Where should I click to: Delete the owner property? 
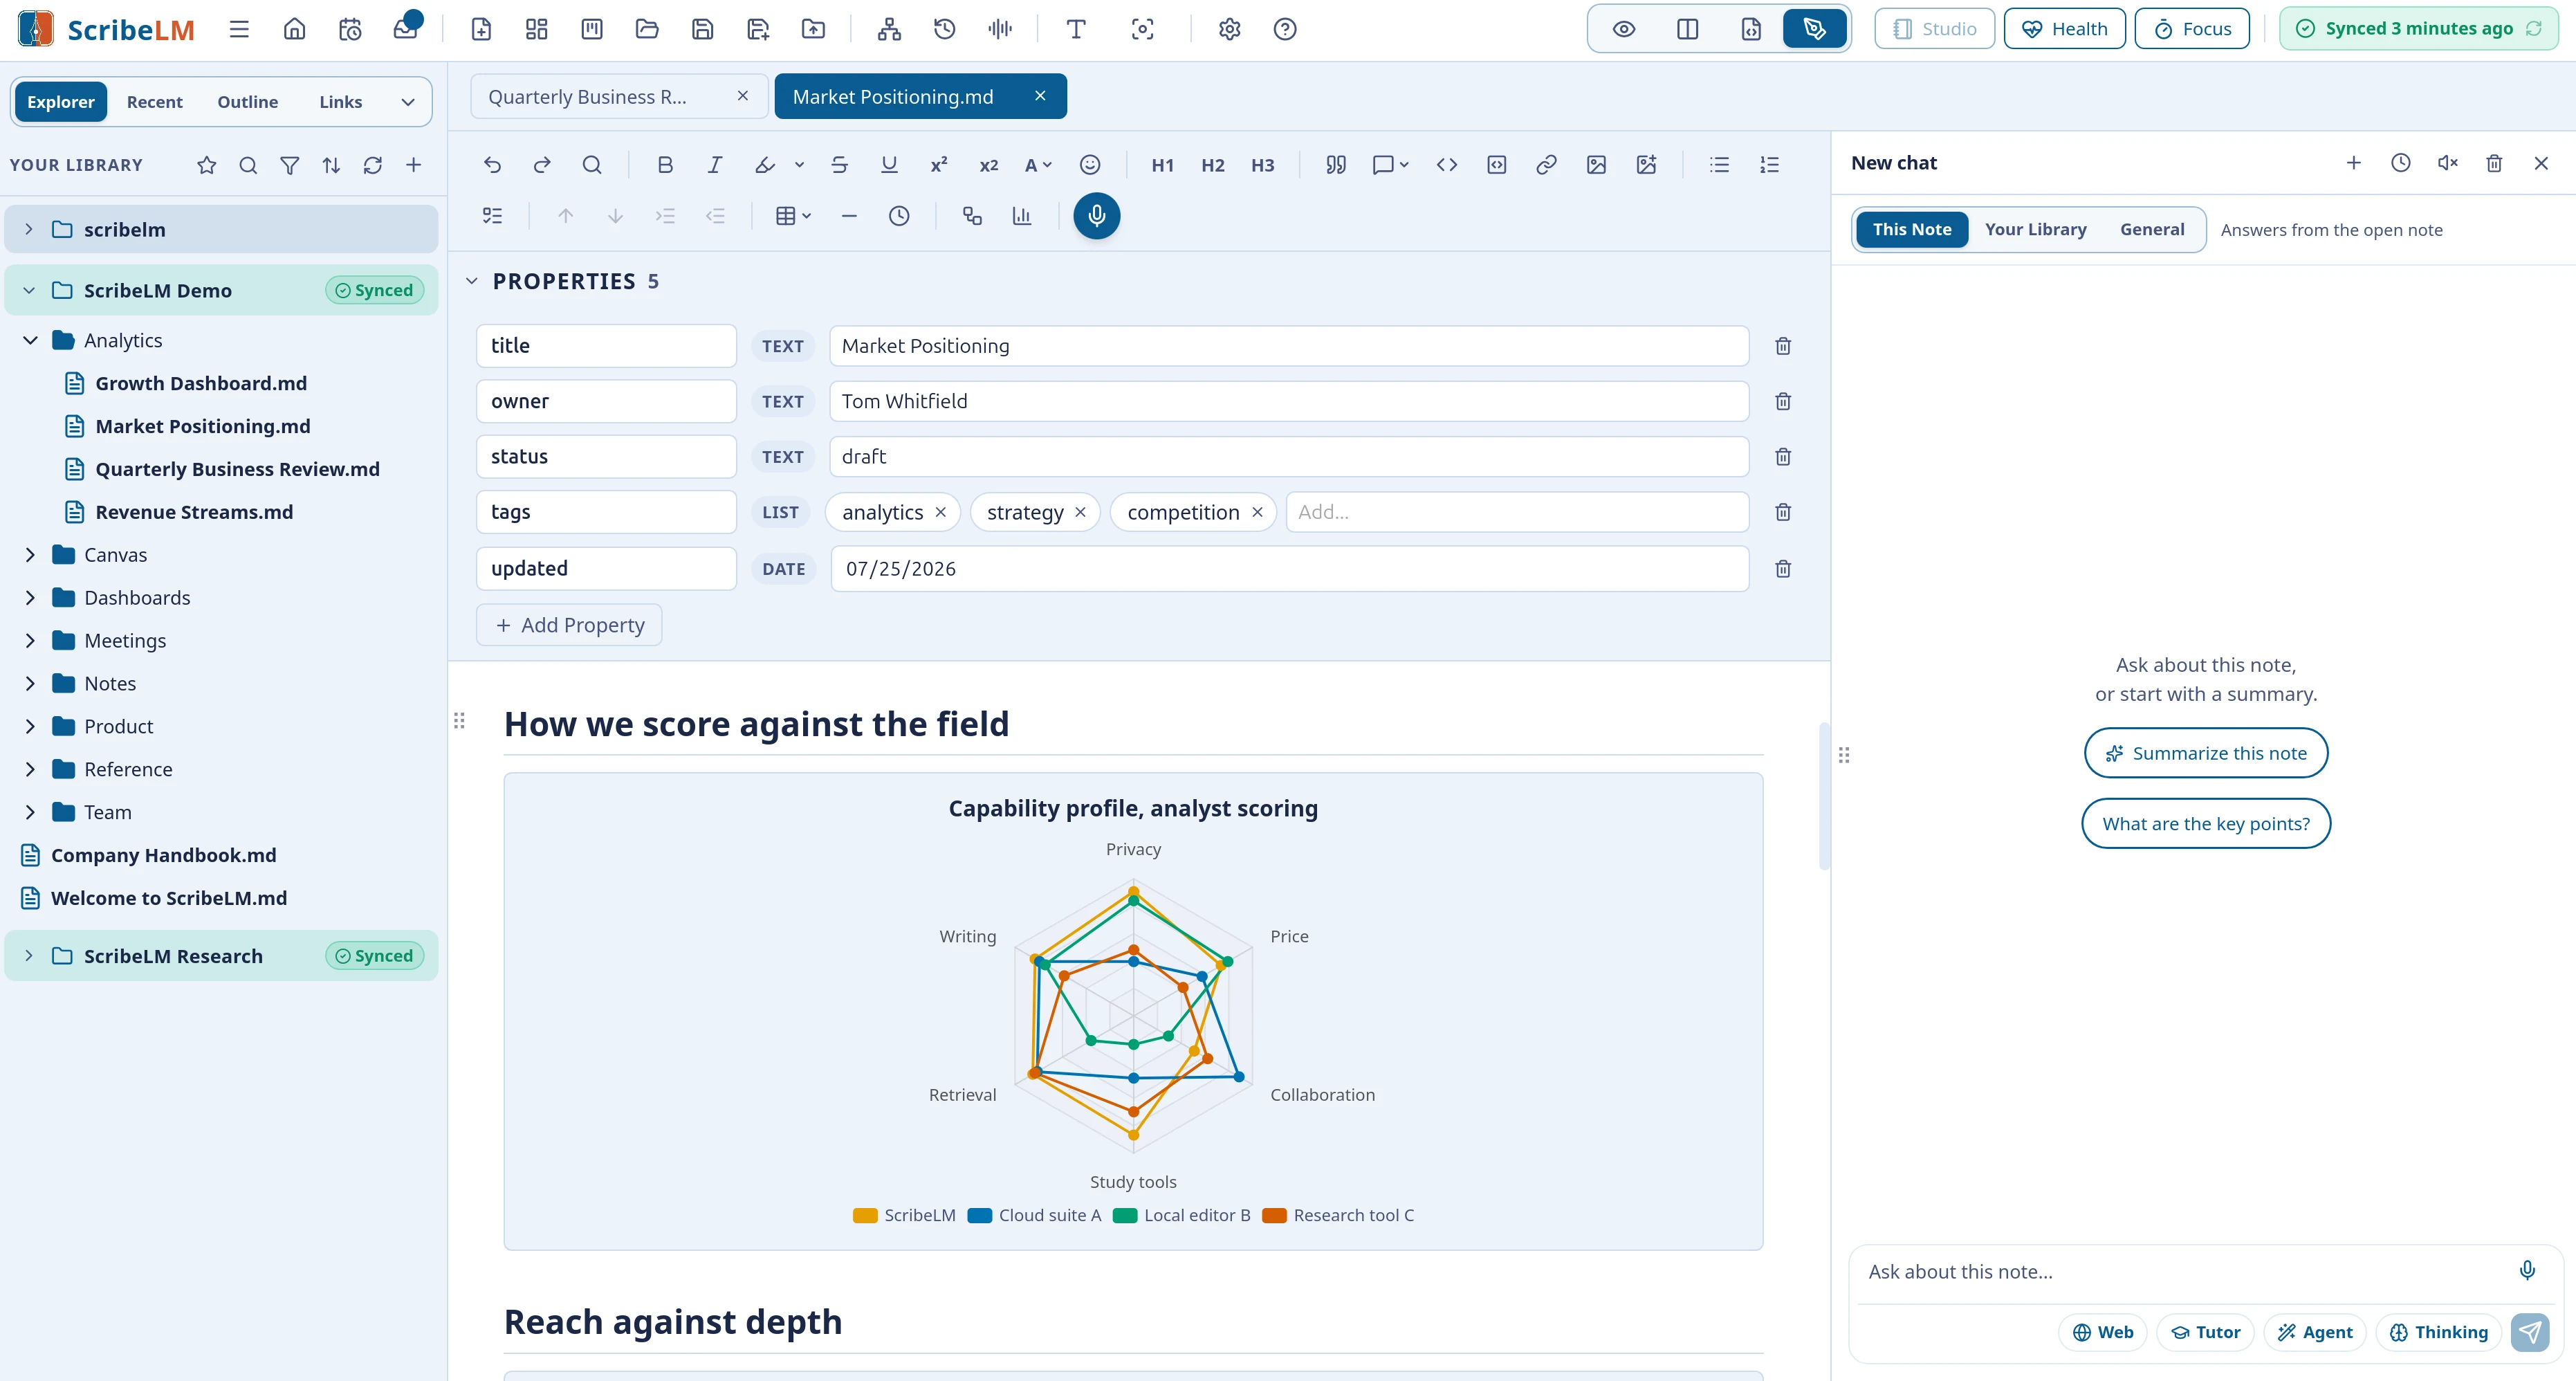[1783, 401]
